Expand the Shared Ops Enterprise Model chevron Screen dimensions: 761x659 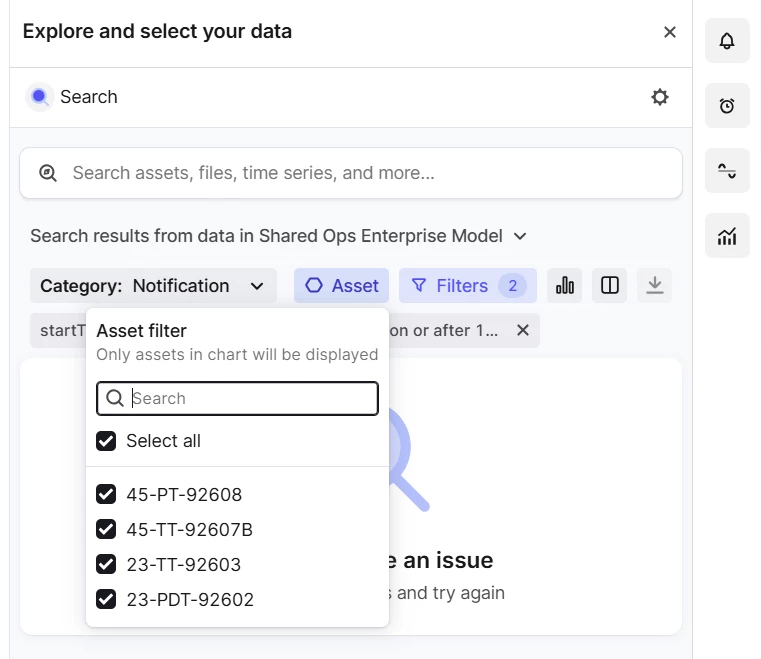[x=520, y=236]
